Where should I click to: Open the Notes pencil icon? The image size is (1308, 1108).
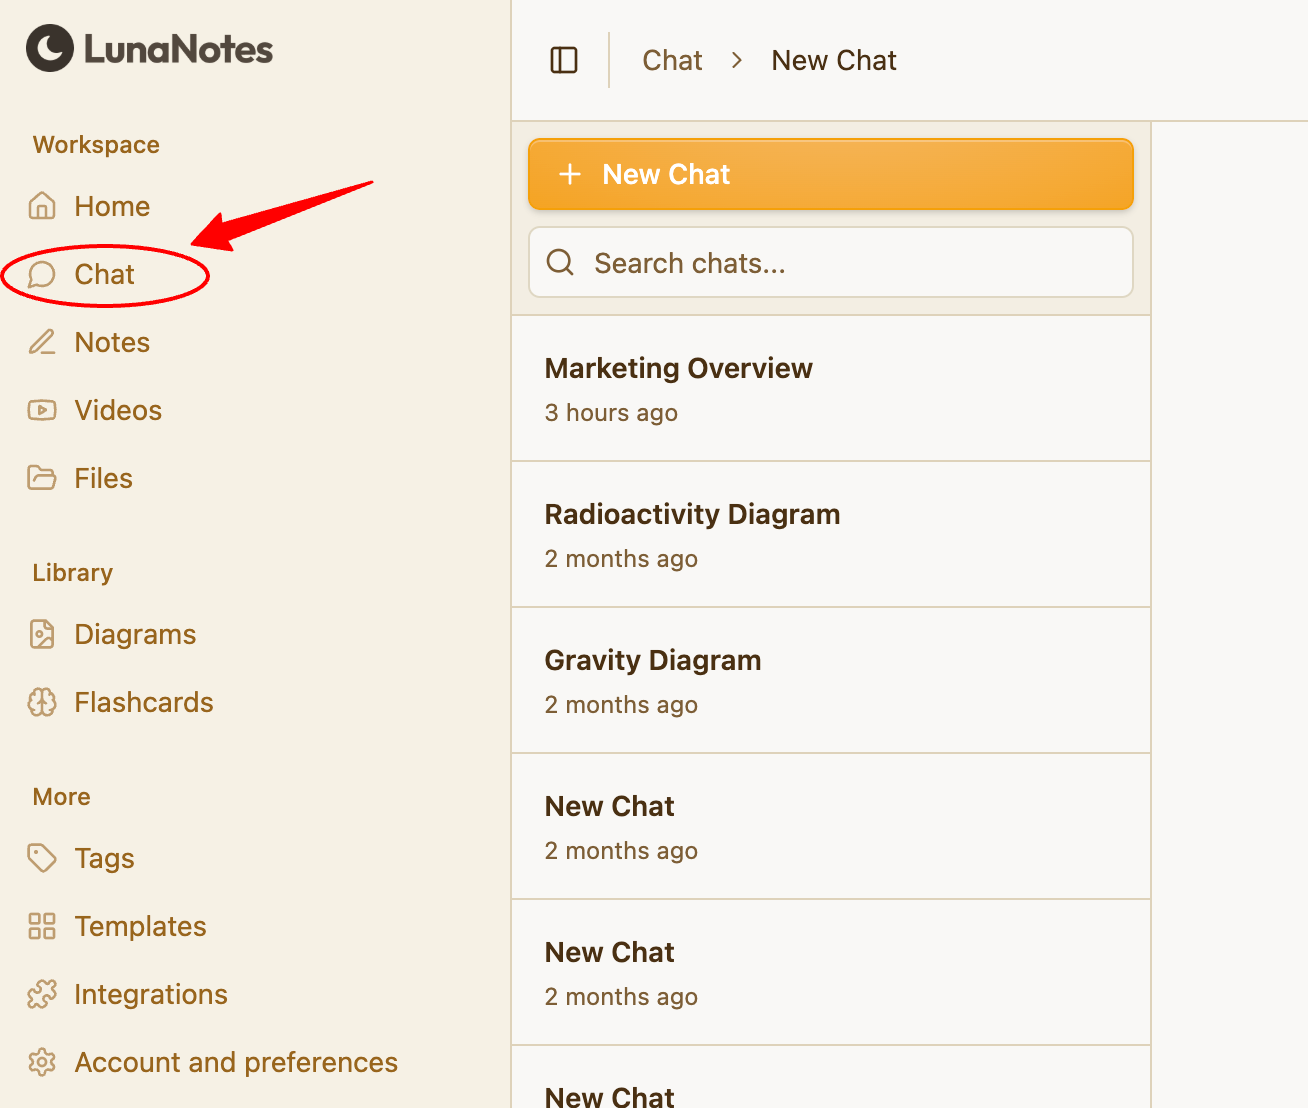(42, 342)
